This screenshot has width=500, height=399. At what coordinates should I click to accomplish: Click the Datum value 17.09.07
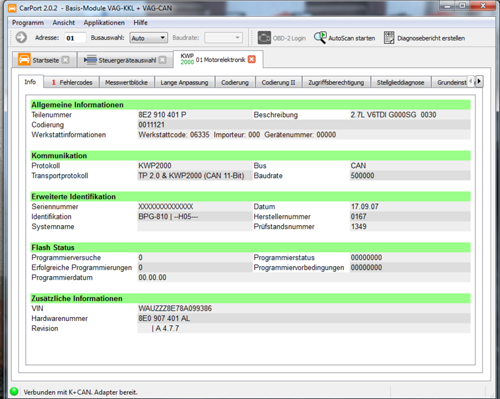pos(365,207)
